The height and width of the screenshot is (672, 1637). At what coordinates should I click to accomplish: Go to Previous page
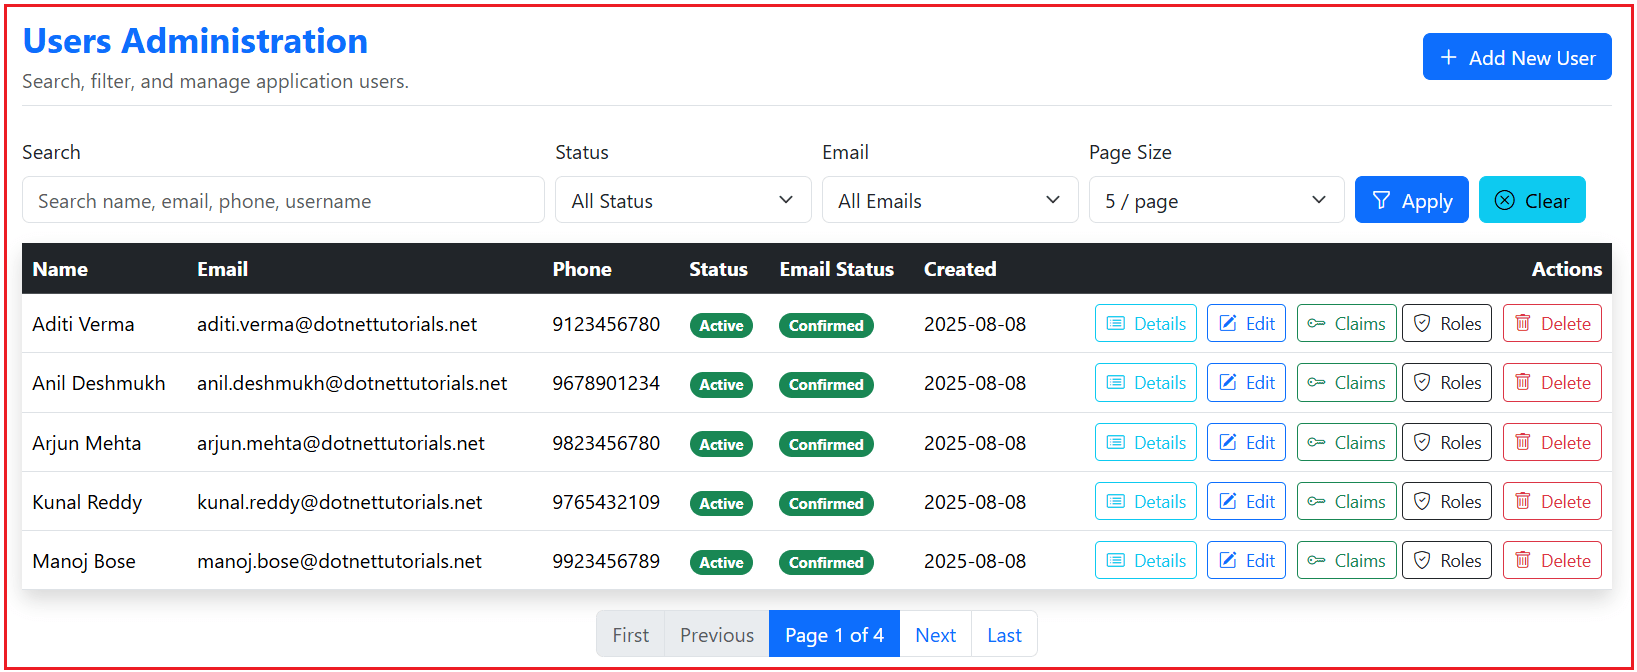click(x=717, y=634)
